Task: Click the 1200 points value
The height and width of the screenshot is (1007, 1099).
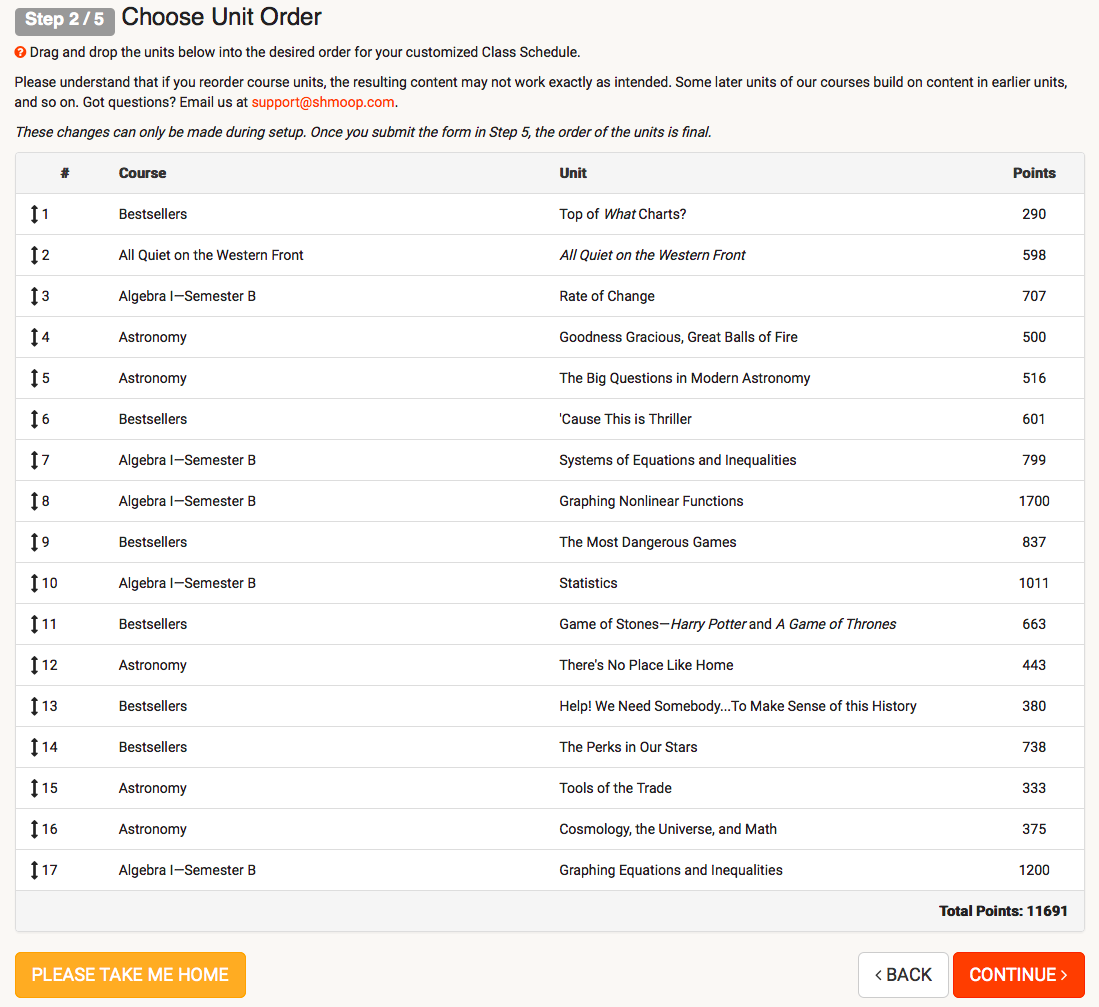Action: point(1034,870)
